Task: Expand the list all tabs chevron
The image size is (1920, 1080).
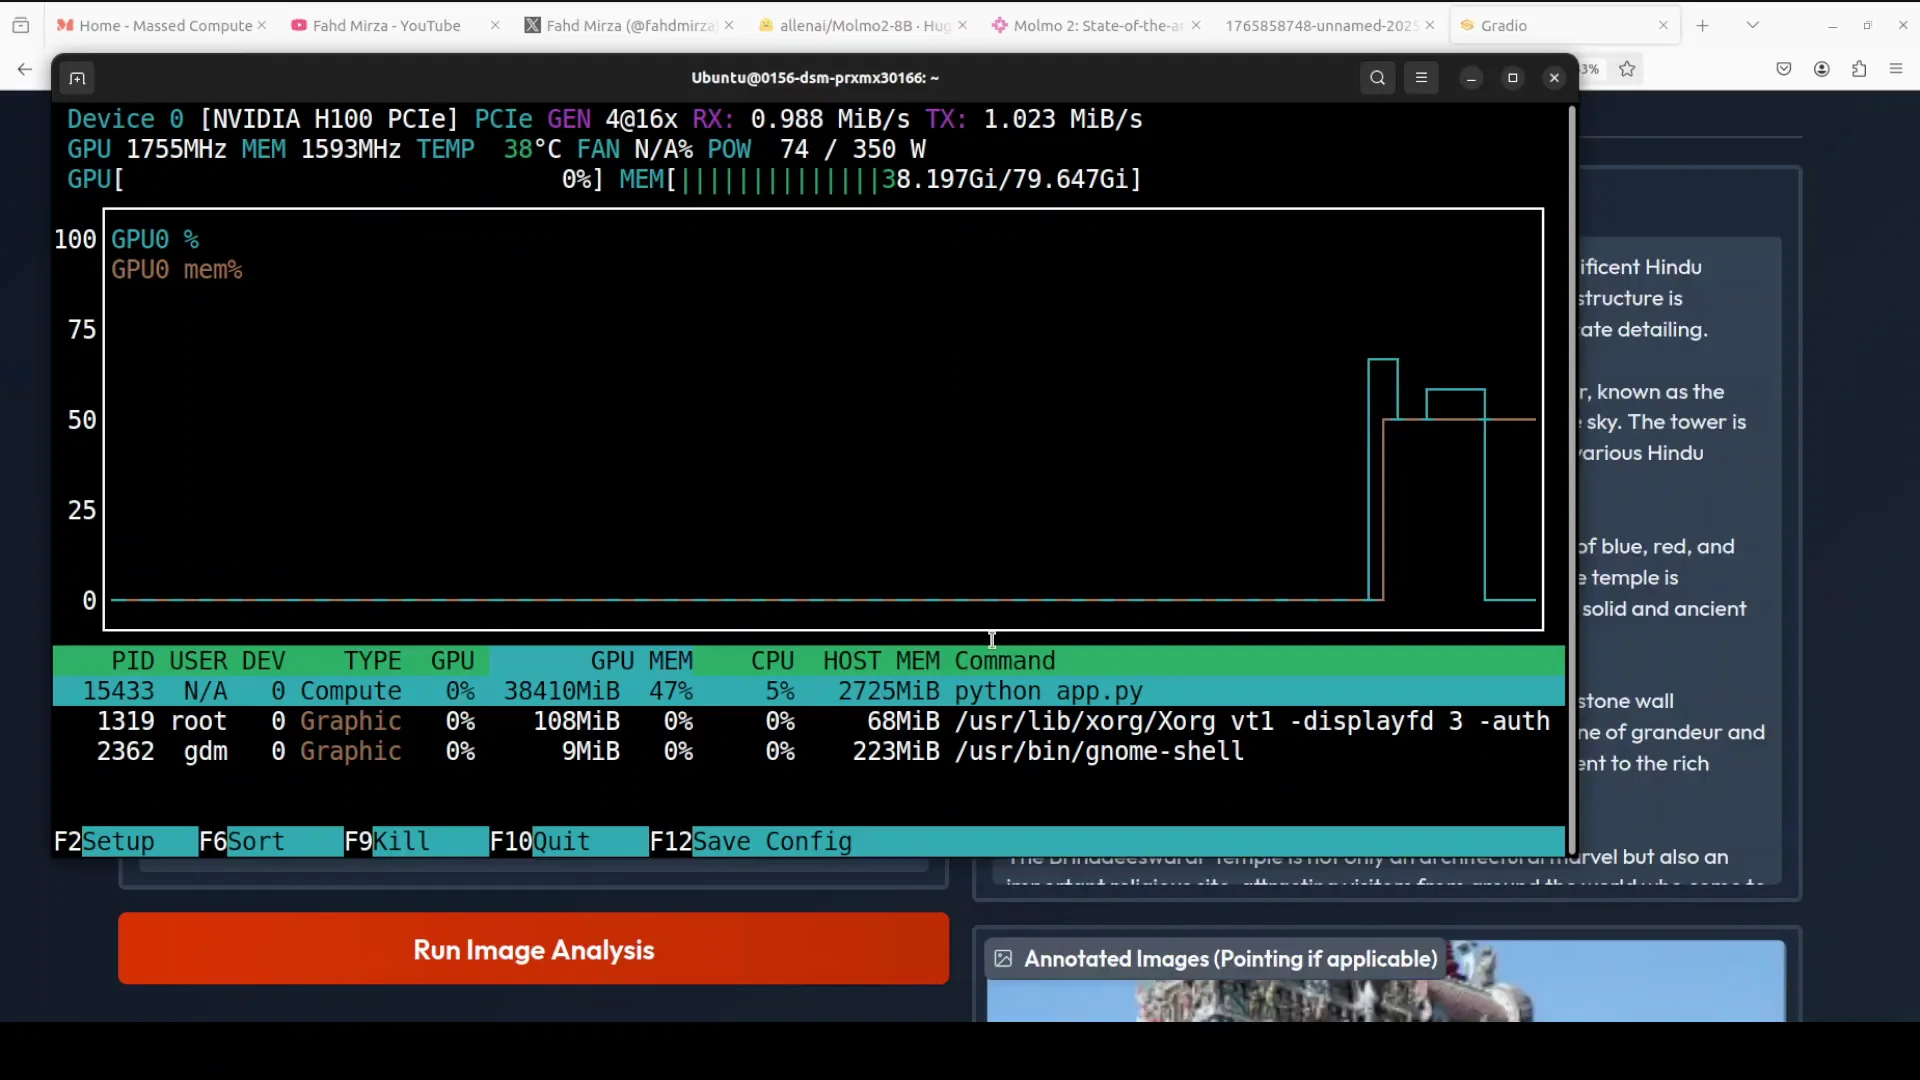Action: (x=1752, y=25)
